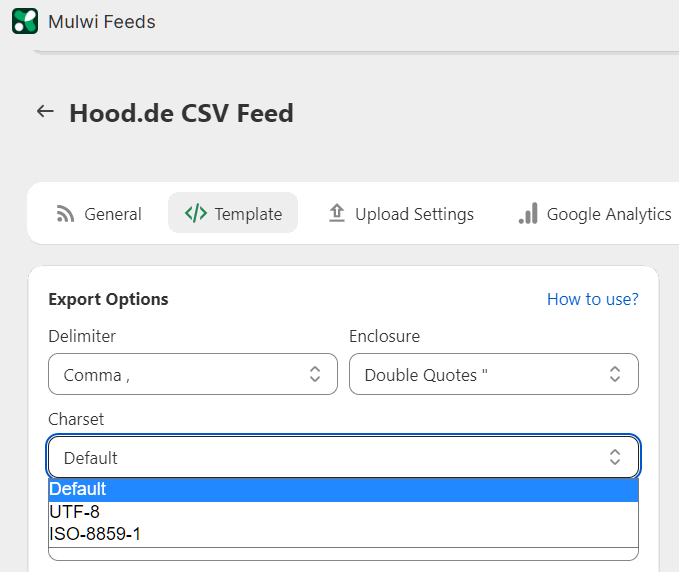
Task: Click the Charset field label
Action: coord(76,419)
